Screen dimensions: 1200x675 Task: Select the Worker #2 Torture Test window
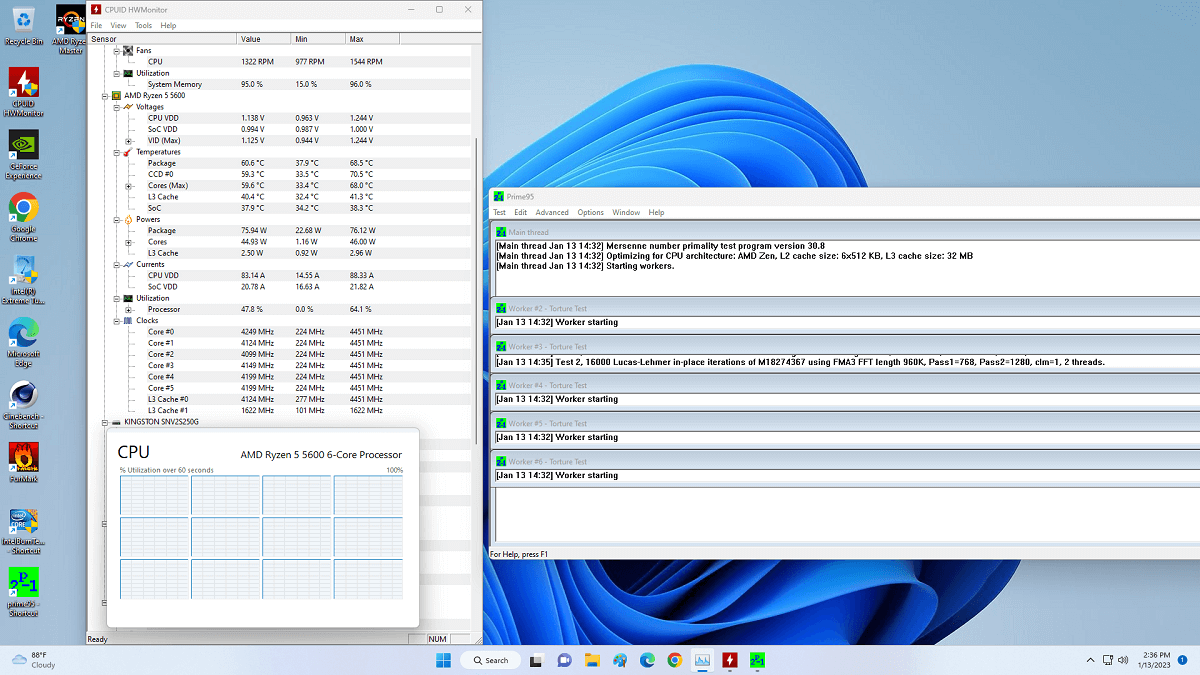click(845, 308)
